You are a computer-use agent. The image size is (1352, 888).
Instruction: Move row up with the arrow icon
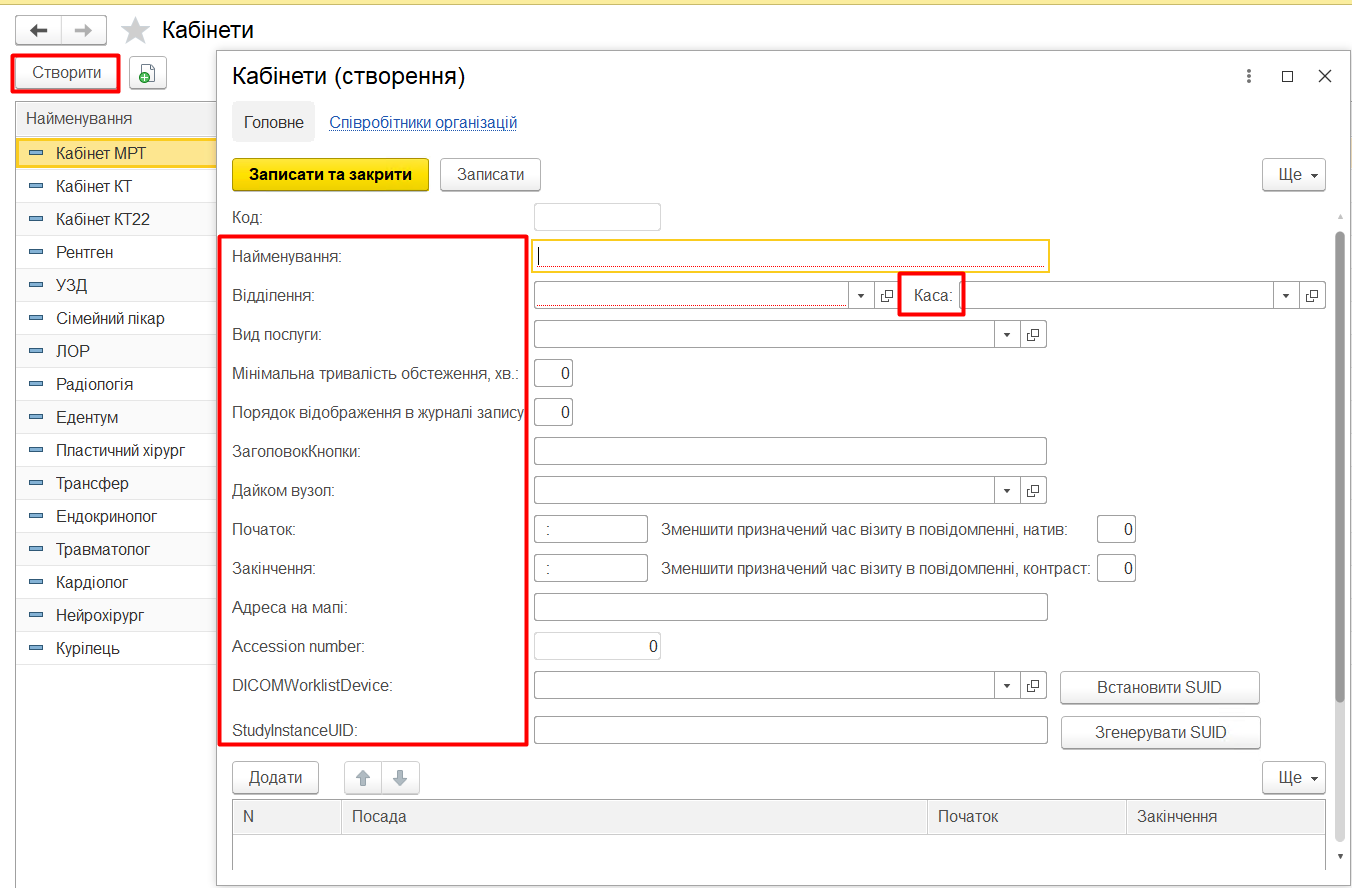click(363, 778)
